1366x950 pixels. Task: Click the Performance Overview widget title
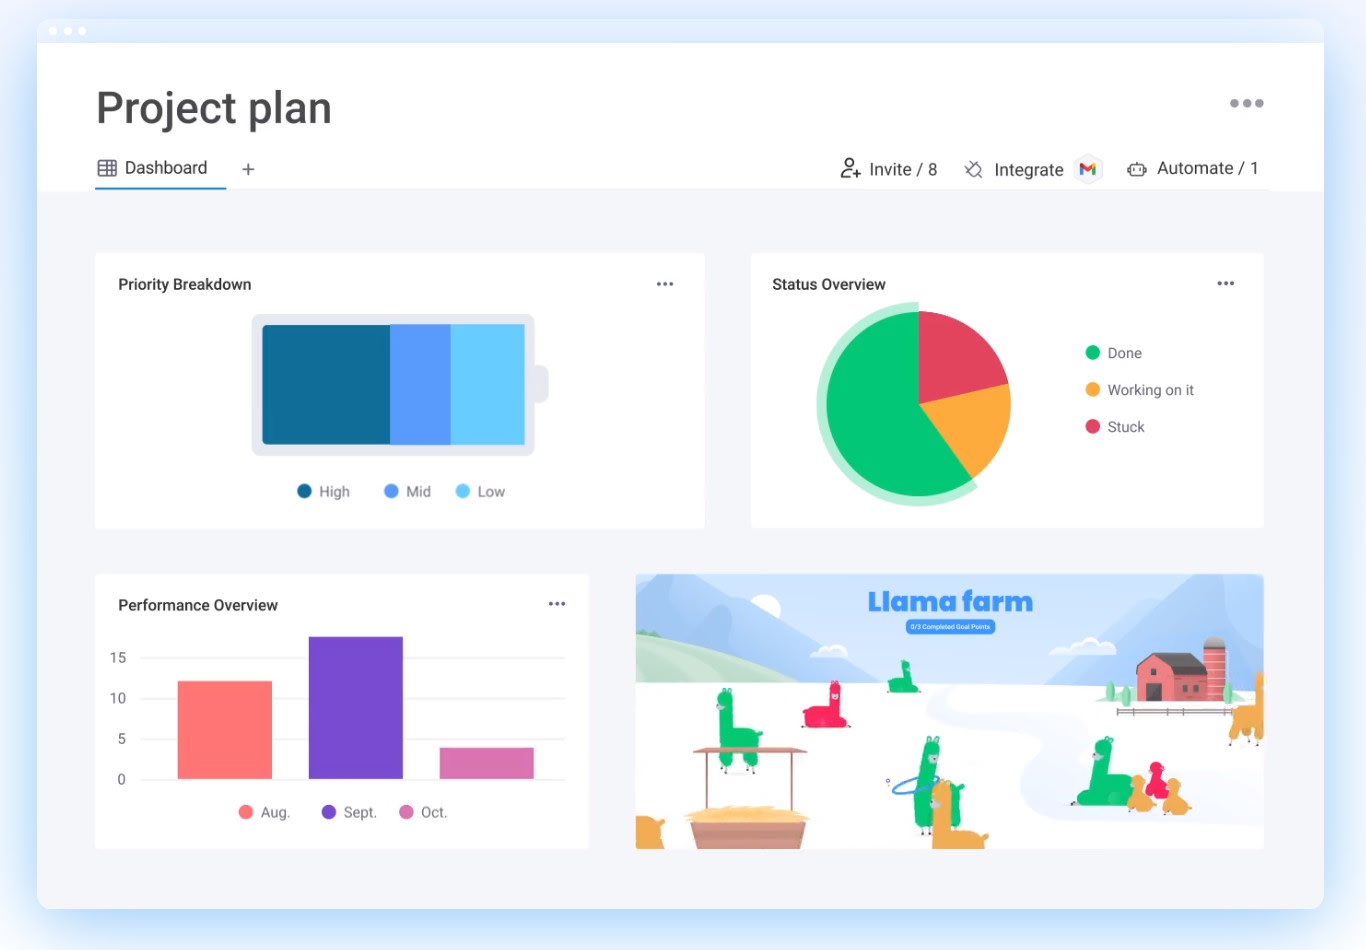198,605
